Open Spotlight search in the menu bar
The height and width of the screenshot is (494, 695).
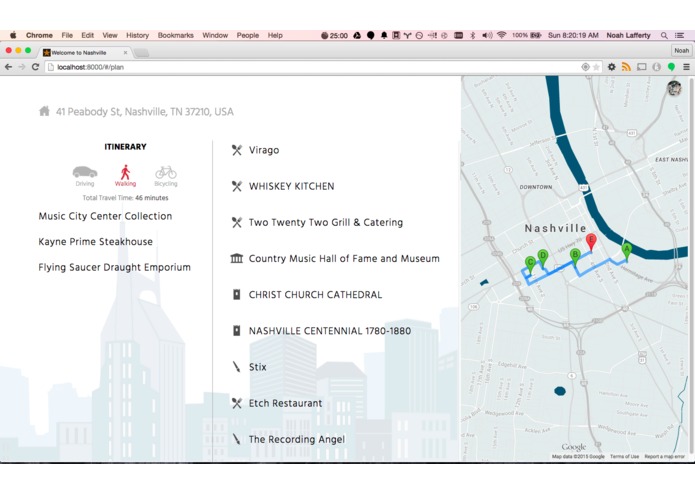tap(664, 35)
